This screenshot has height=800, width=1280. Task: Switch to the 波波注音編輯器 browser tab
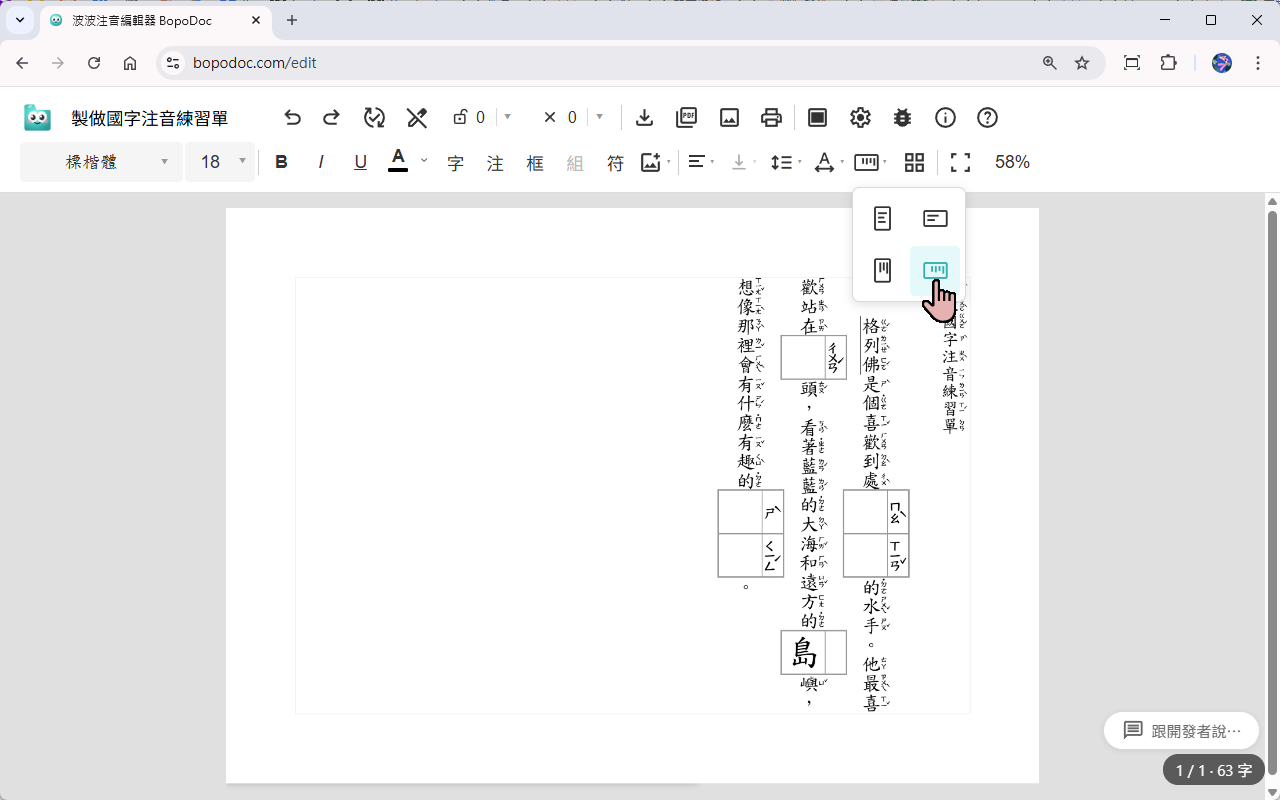(140, 20)
